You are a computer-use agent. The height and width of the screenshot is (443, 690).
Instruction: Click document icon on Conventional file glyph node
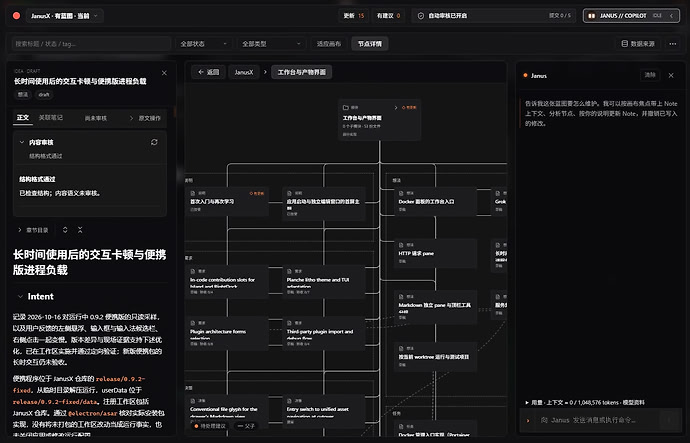pyautogui.click(x=193, y=401)
